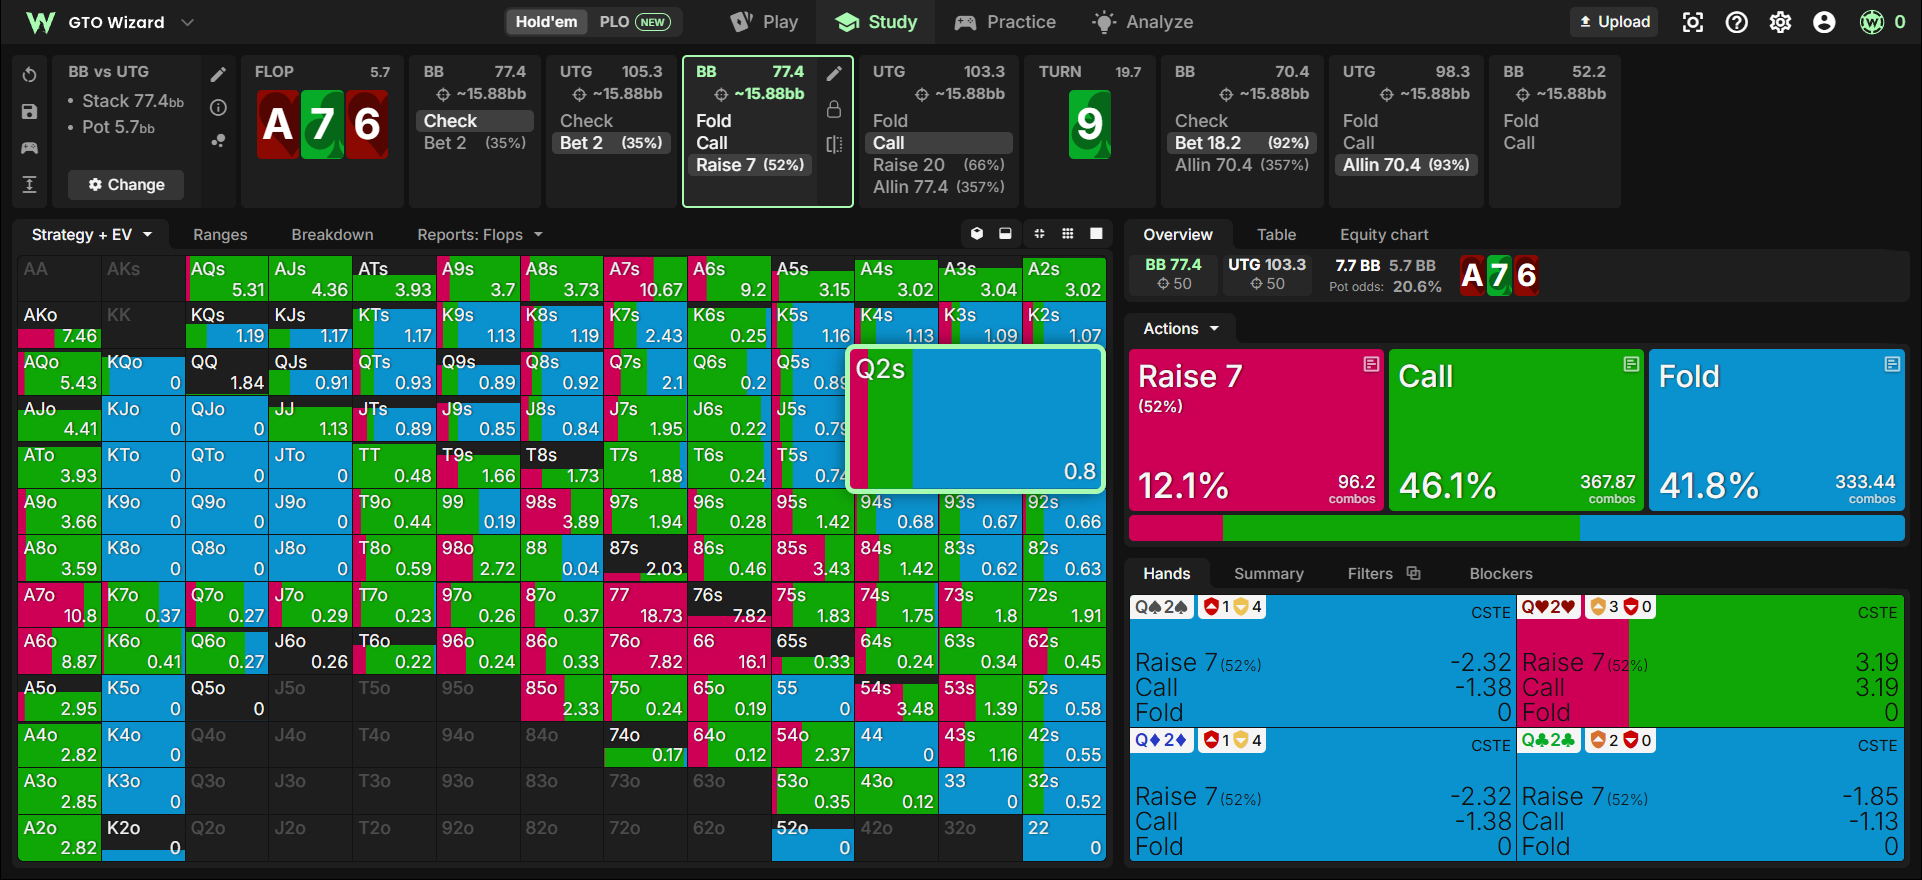Switch to the Breakdown tab

[332, 235]
